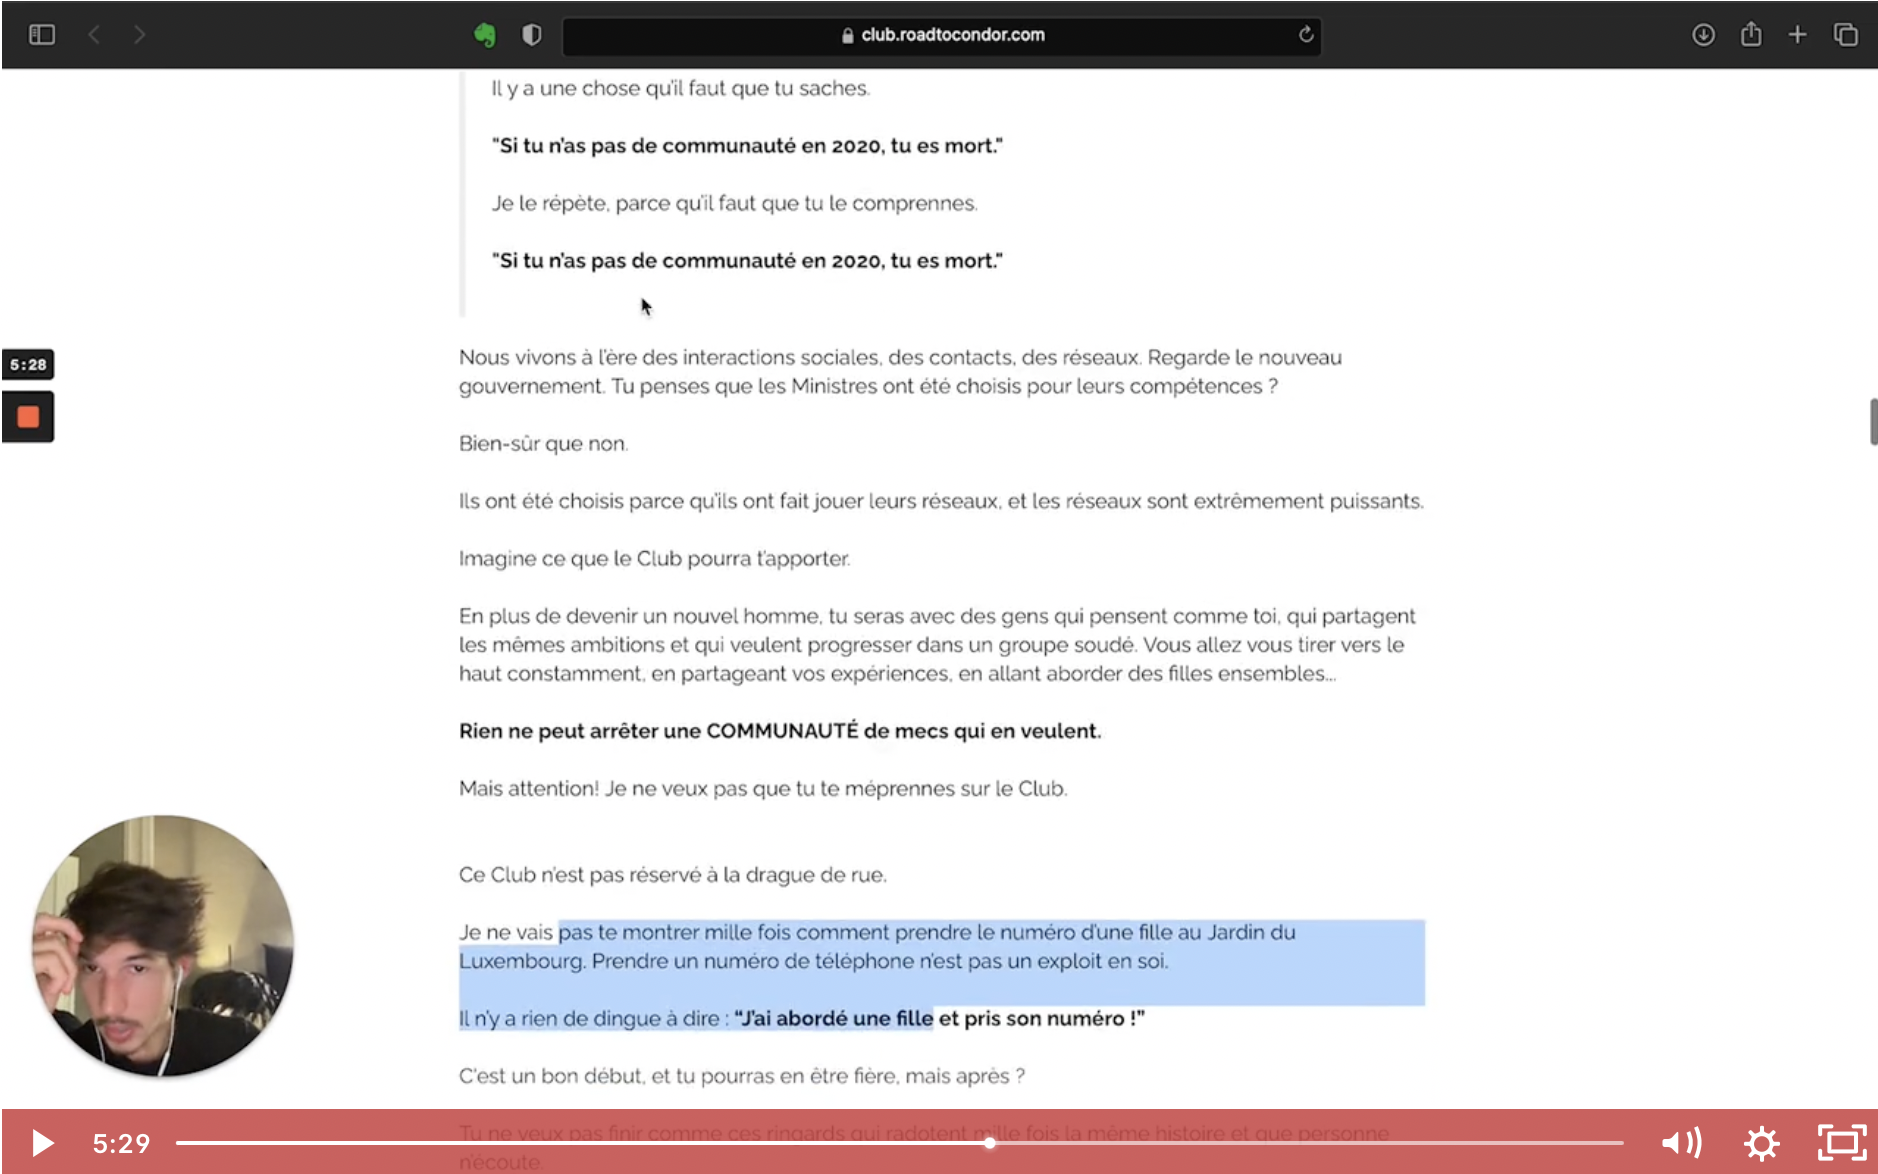Open the privacy shield report
Screen dimensions: 1878x1174
[x=532, y=35]
